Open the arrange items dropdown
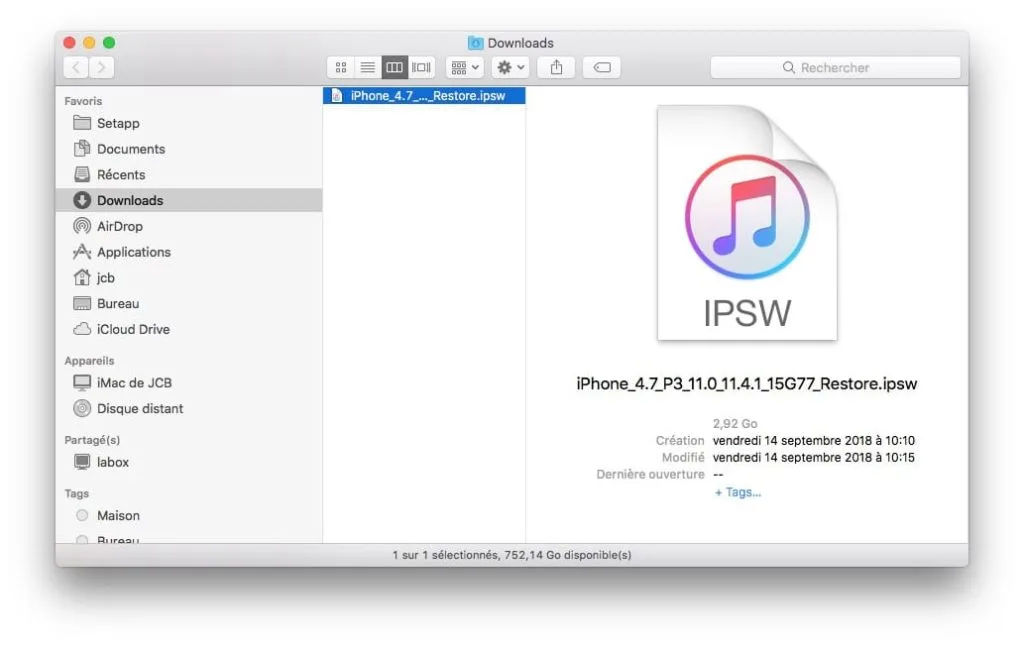The width and height of the screenshot is (1024, 646). (x=465, y=67)
